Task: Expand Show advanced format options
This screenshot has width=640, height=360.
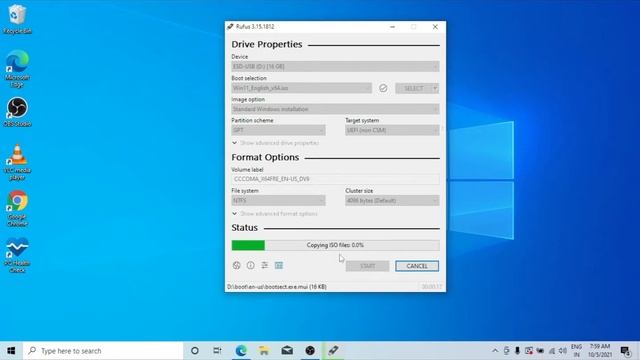Action: coord(275,214)
